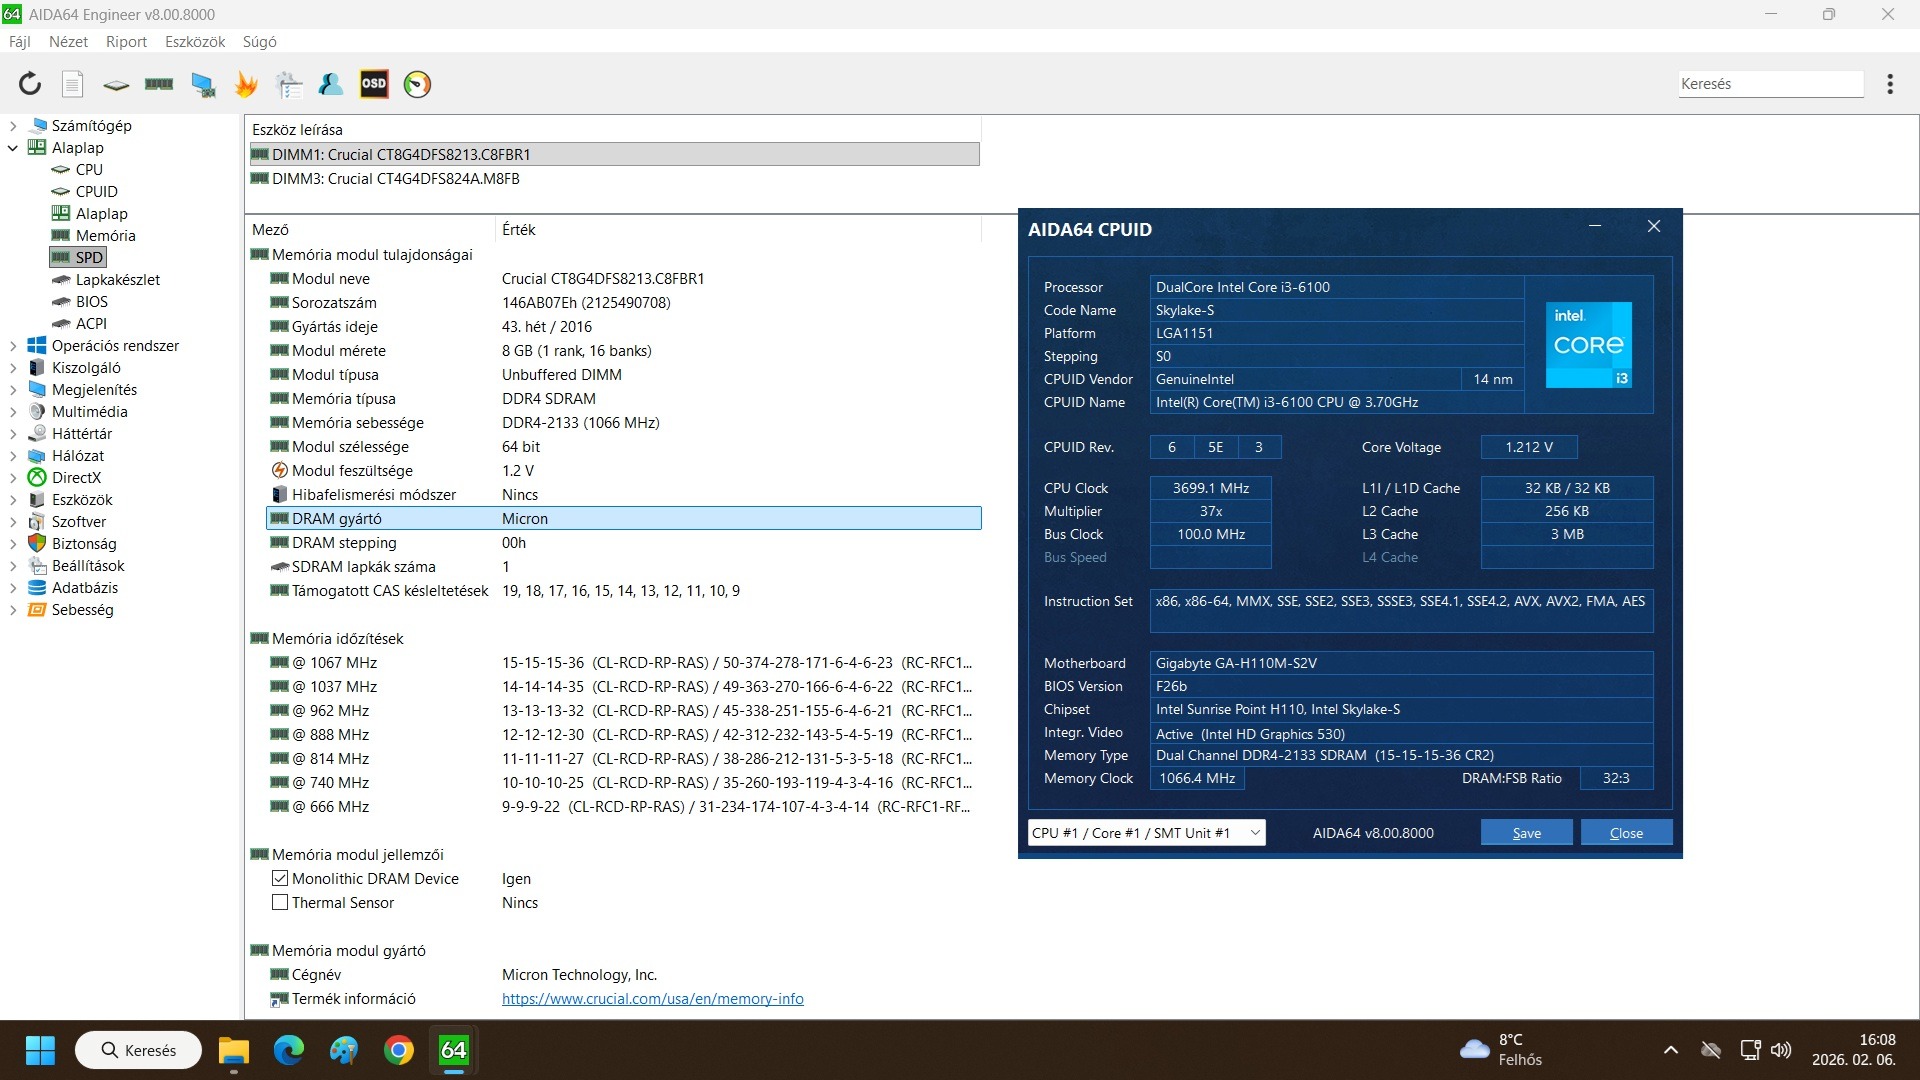Select DIMM3 Crucial CT4G4DFS824A device
This screenshot has width=1920, height=1080.
click(x=395, y=179)
